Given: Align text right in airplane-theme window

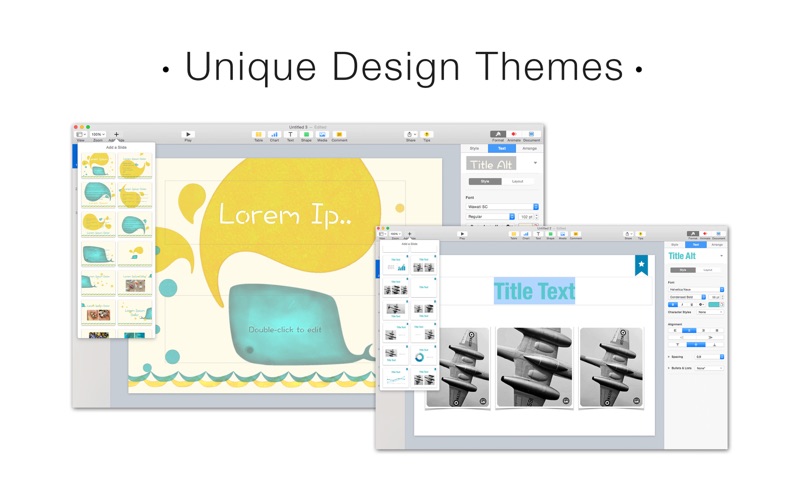Looking at the screenshot, I should [x=704, y=331].
